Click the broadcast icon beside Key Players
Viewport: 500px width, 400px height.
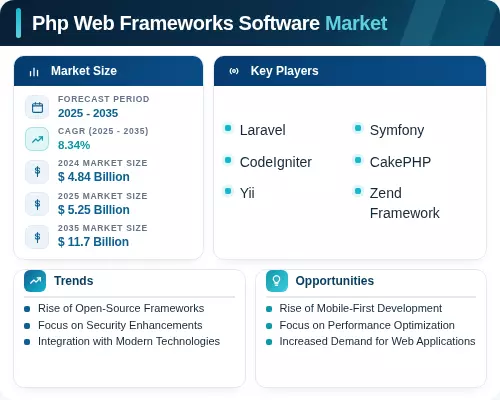point(234,71)
